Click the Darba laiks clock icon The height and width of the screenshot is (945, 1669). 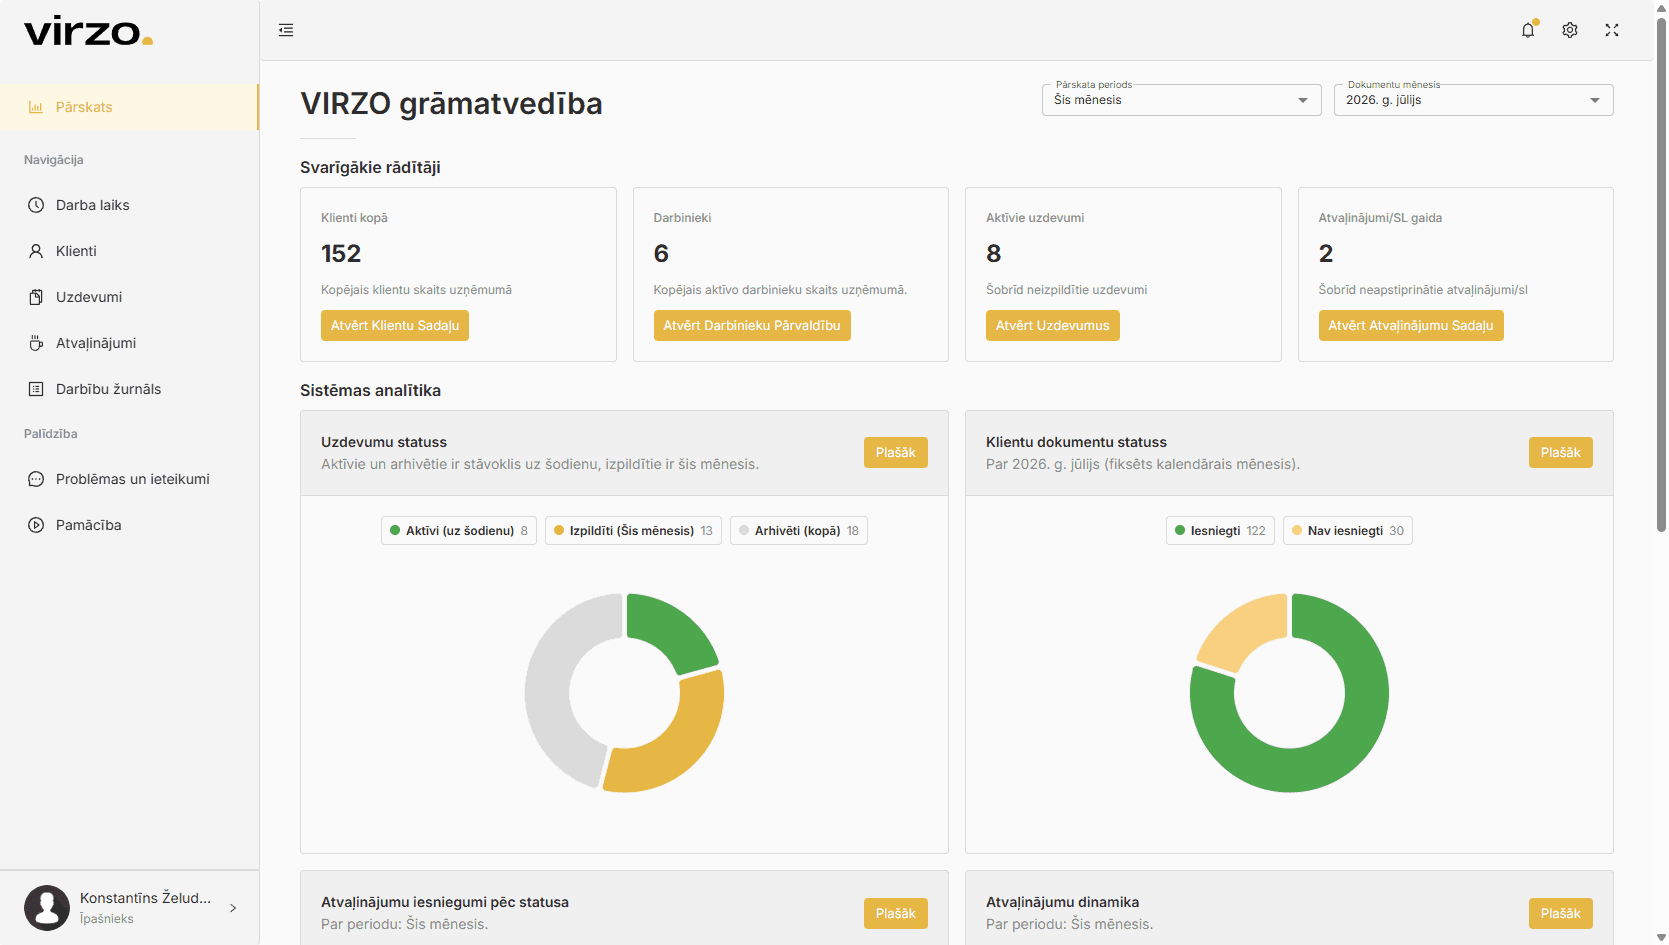tap(36, 205)
